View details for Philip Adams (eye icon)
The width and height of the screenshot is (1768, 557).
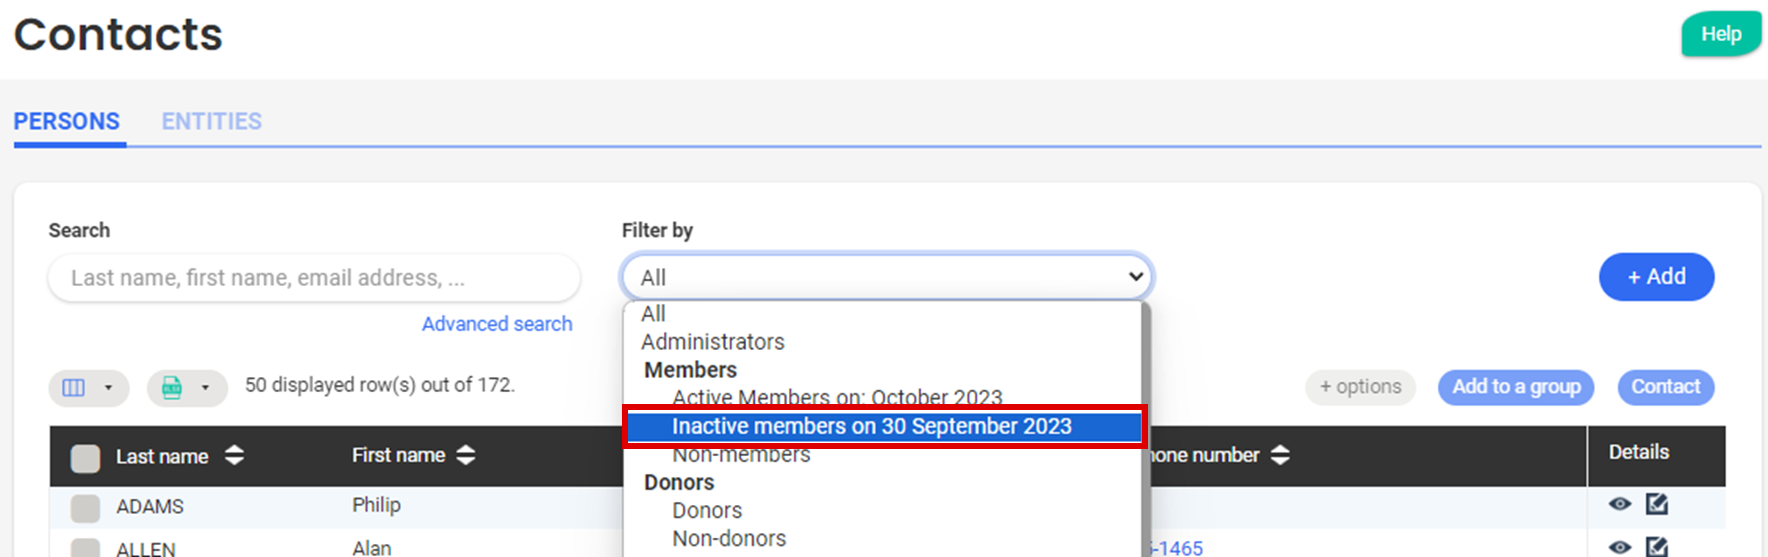1620,504
